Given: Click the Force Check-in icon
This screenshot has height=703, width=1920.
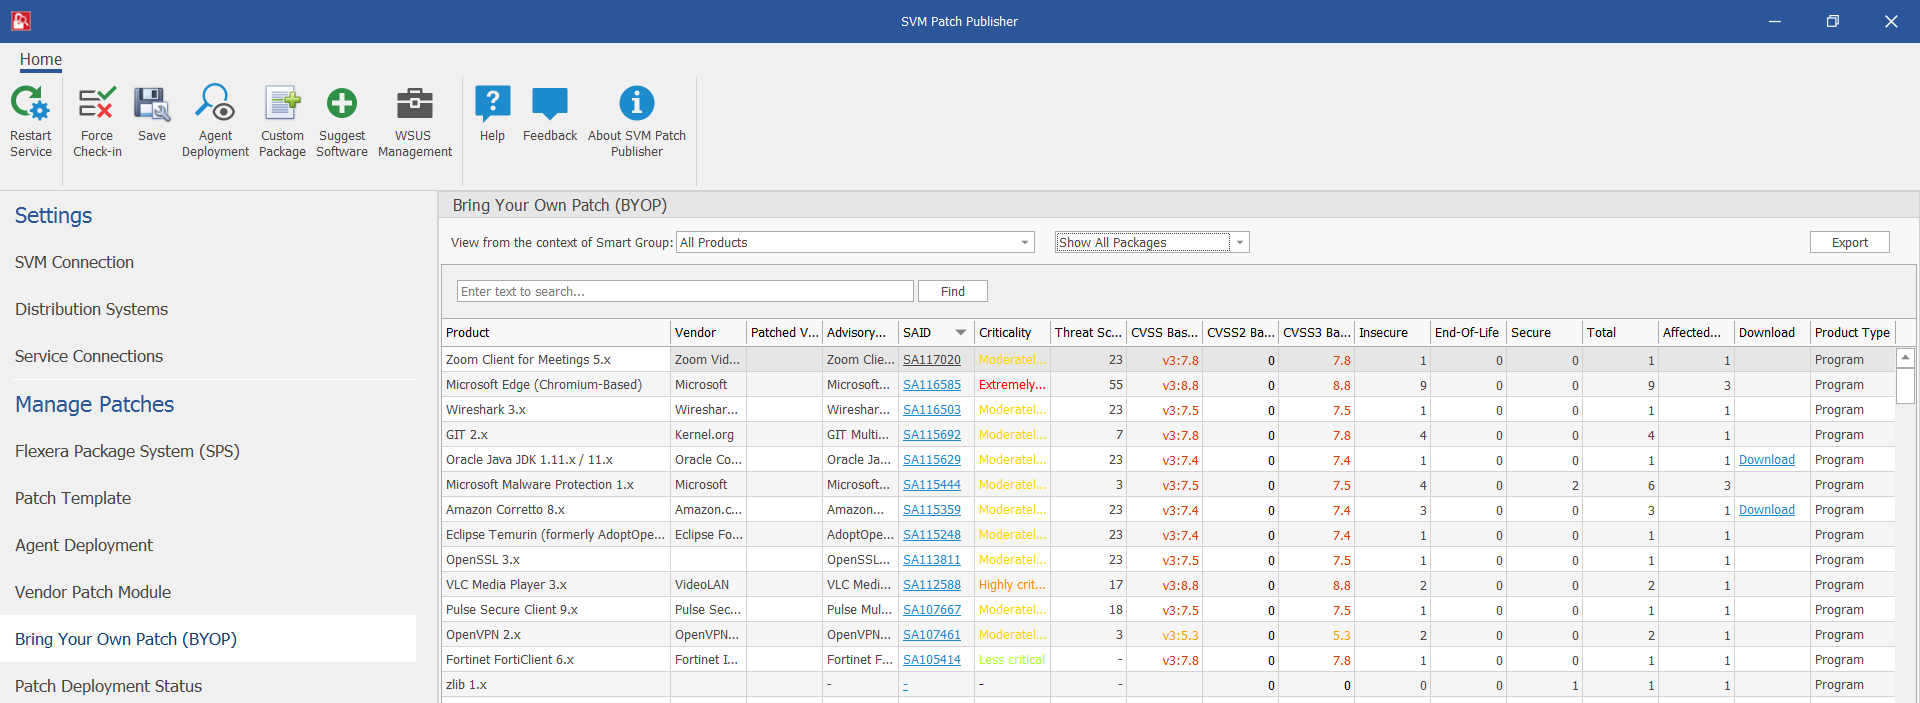Looking at the screenshot, I should point(97,104).
